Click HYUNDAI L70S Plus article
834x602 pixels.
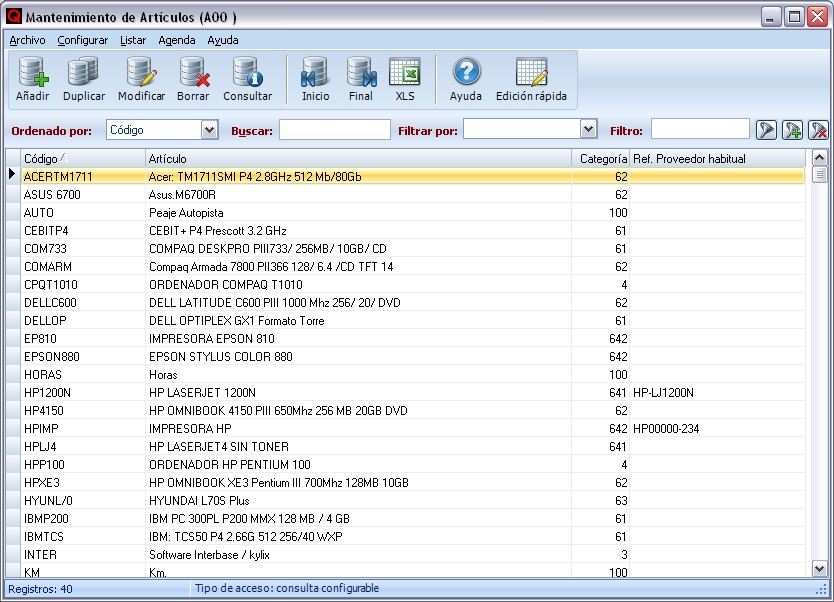pyautogui.click(x=199, y=500)
